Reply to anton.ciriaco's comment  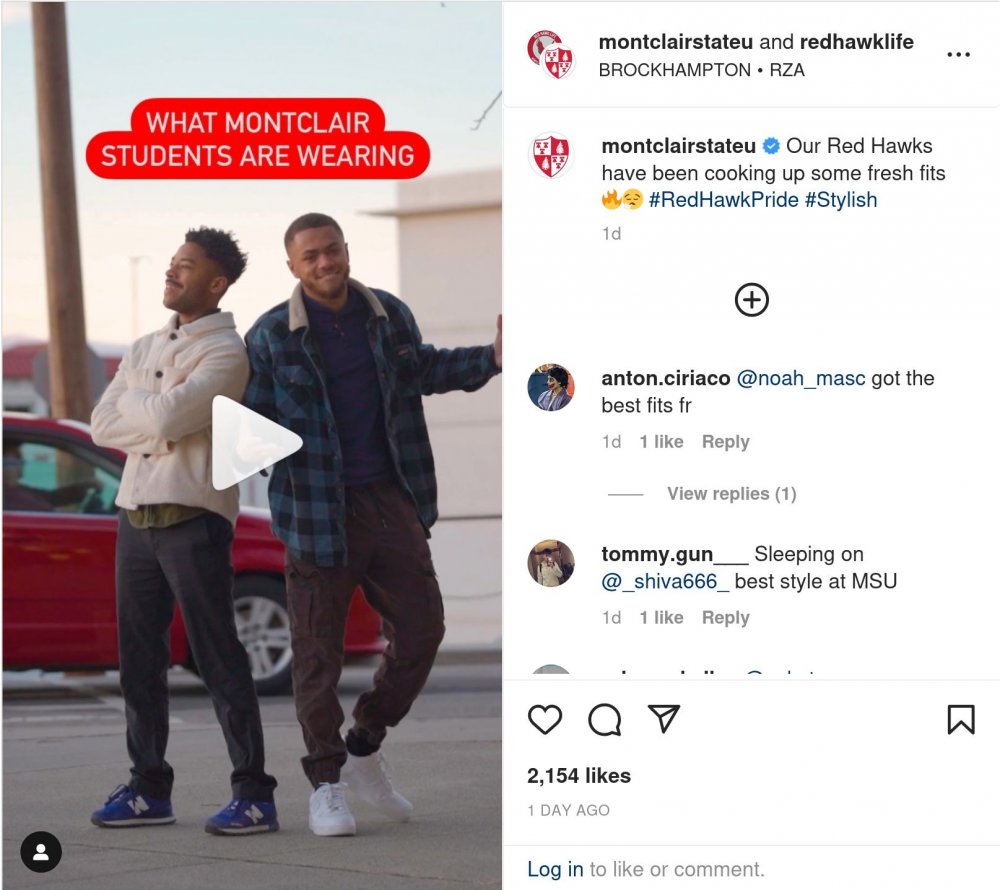(x=725, y=441)
